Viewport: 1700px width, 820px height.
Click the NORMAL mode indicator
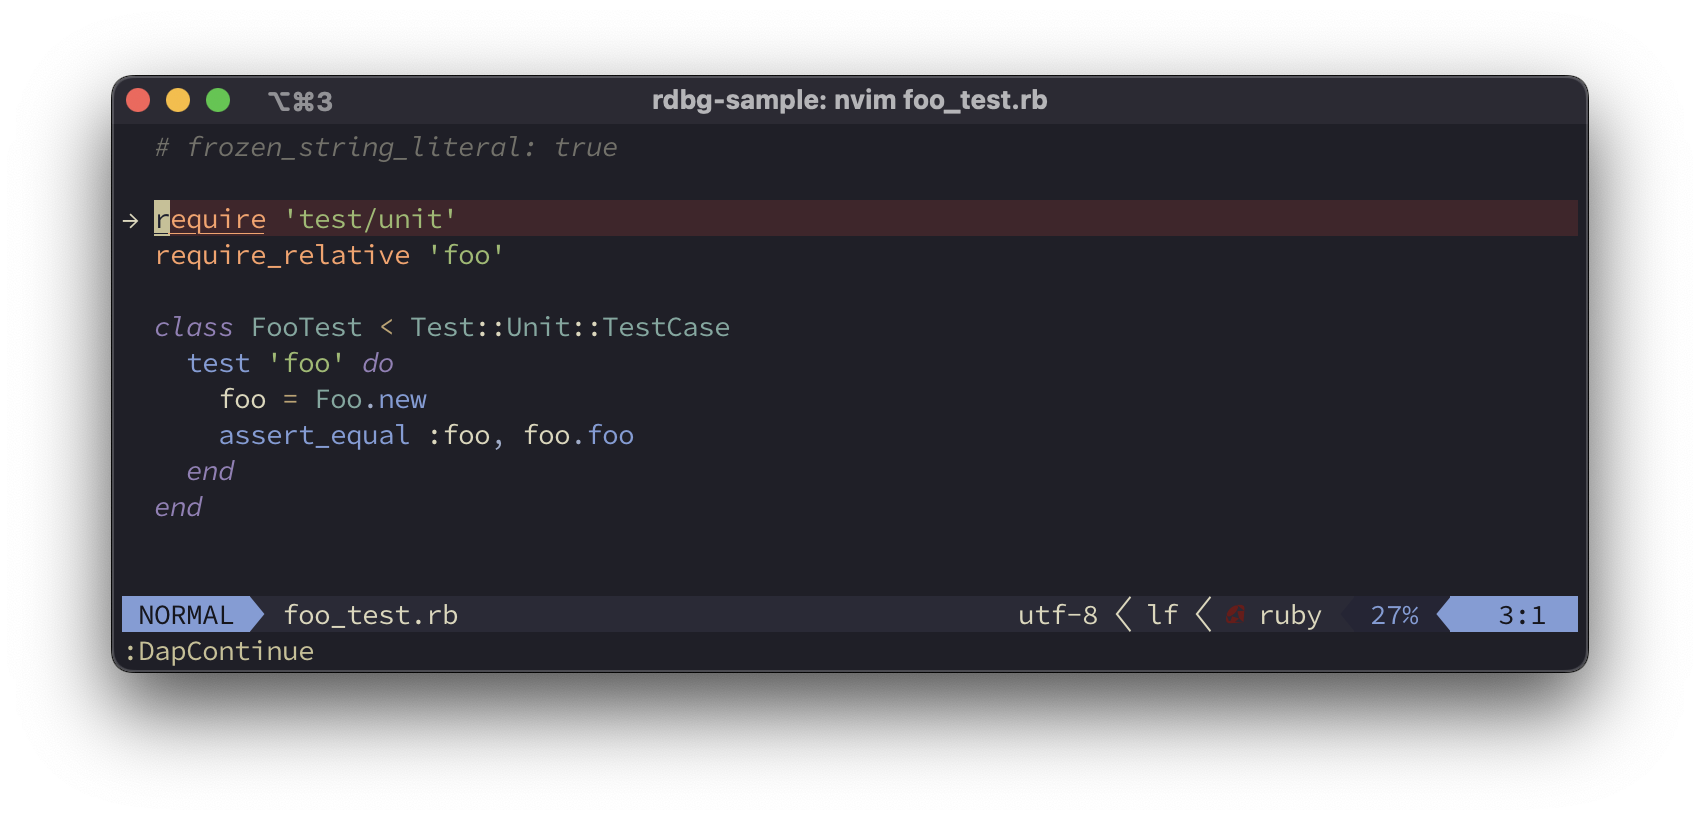tap(186, 615)
